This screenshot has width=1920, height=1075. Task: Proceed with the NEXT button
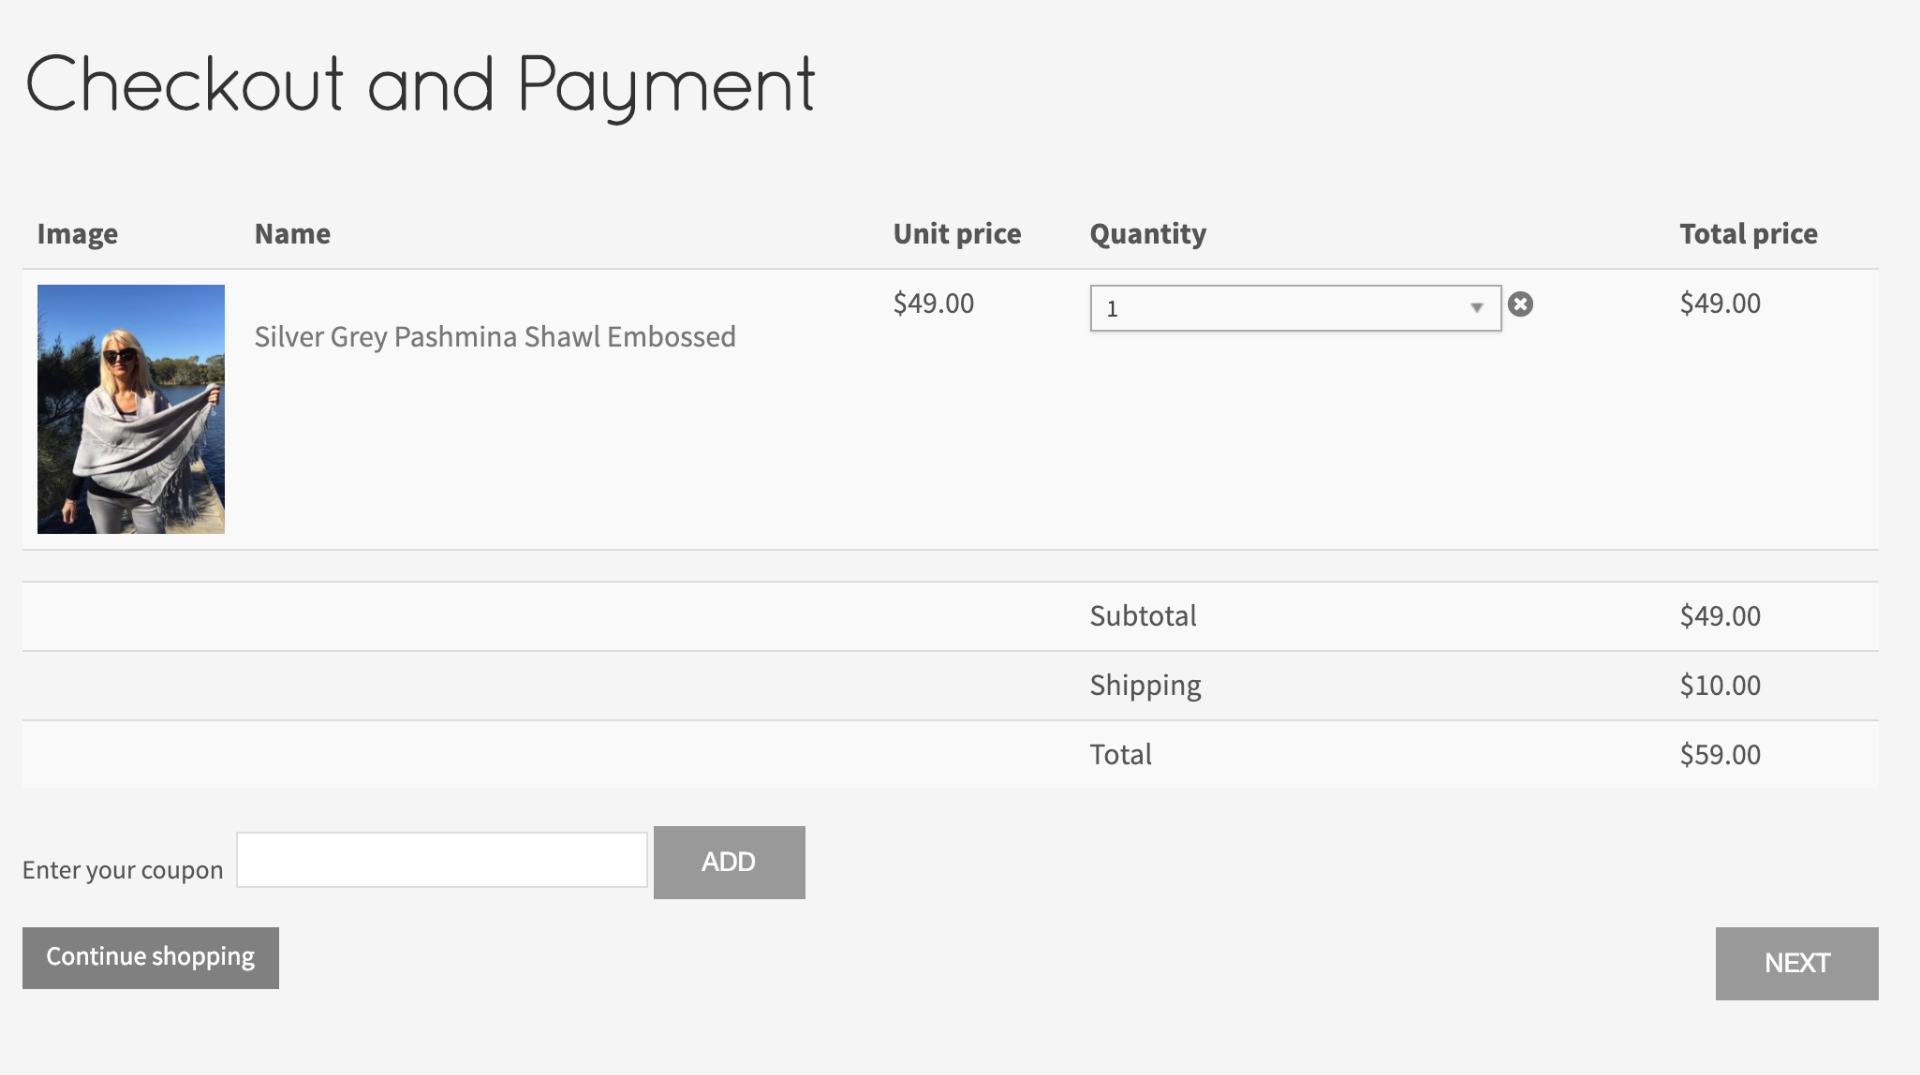coord(1796,963)
